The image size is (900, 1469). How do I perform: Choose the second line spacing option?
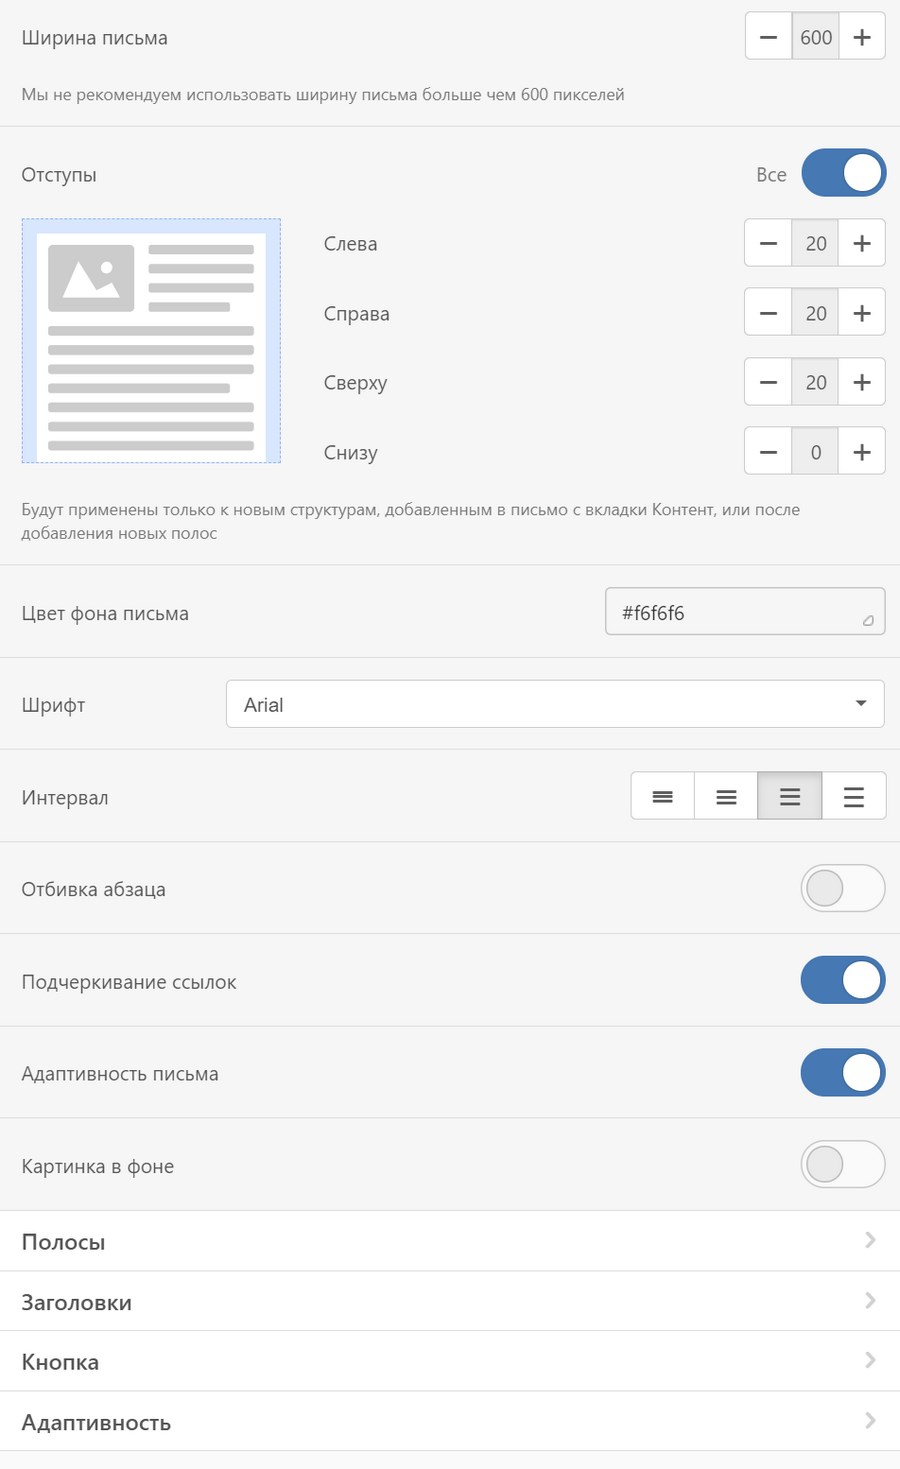tap(726, 796)
